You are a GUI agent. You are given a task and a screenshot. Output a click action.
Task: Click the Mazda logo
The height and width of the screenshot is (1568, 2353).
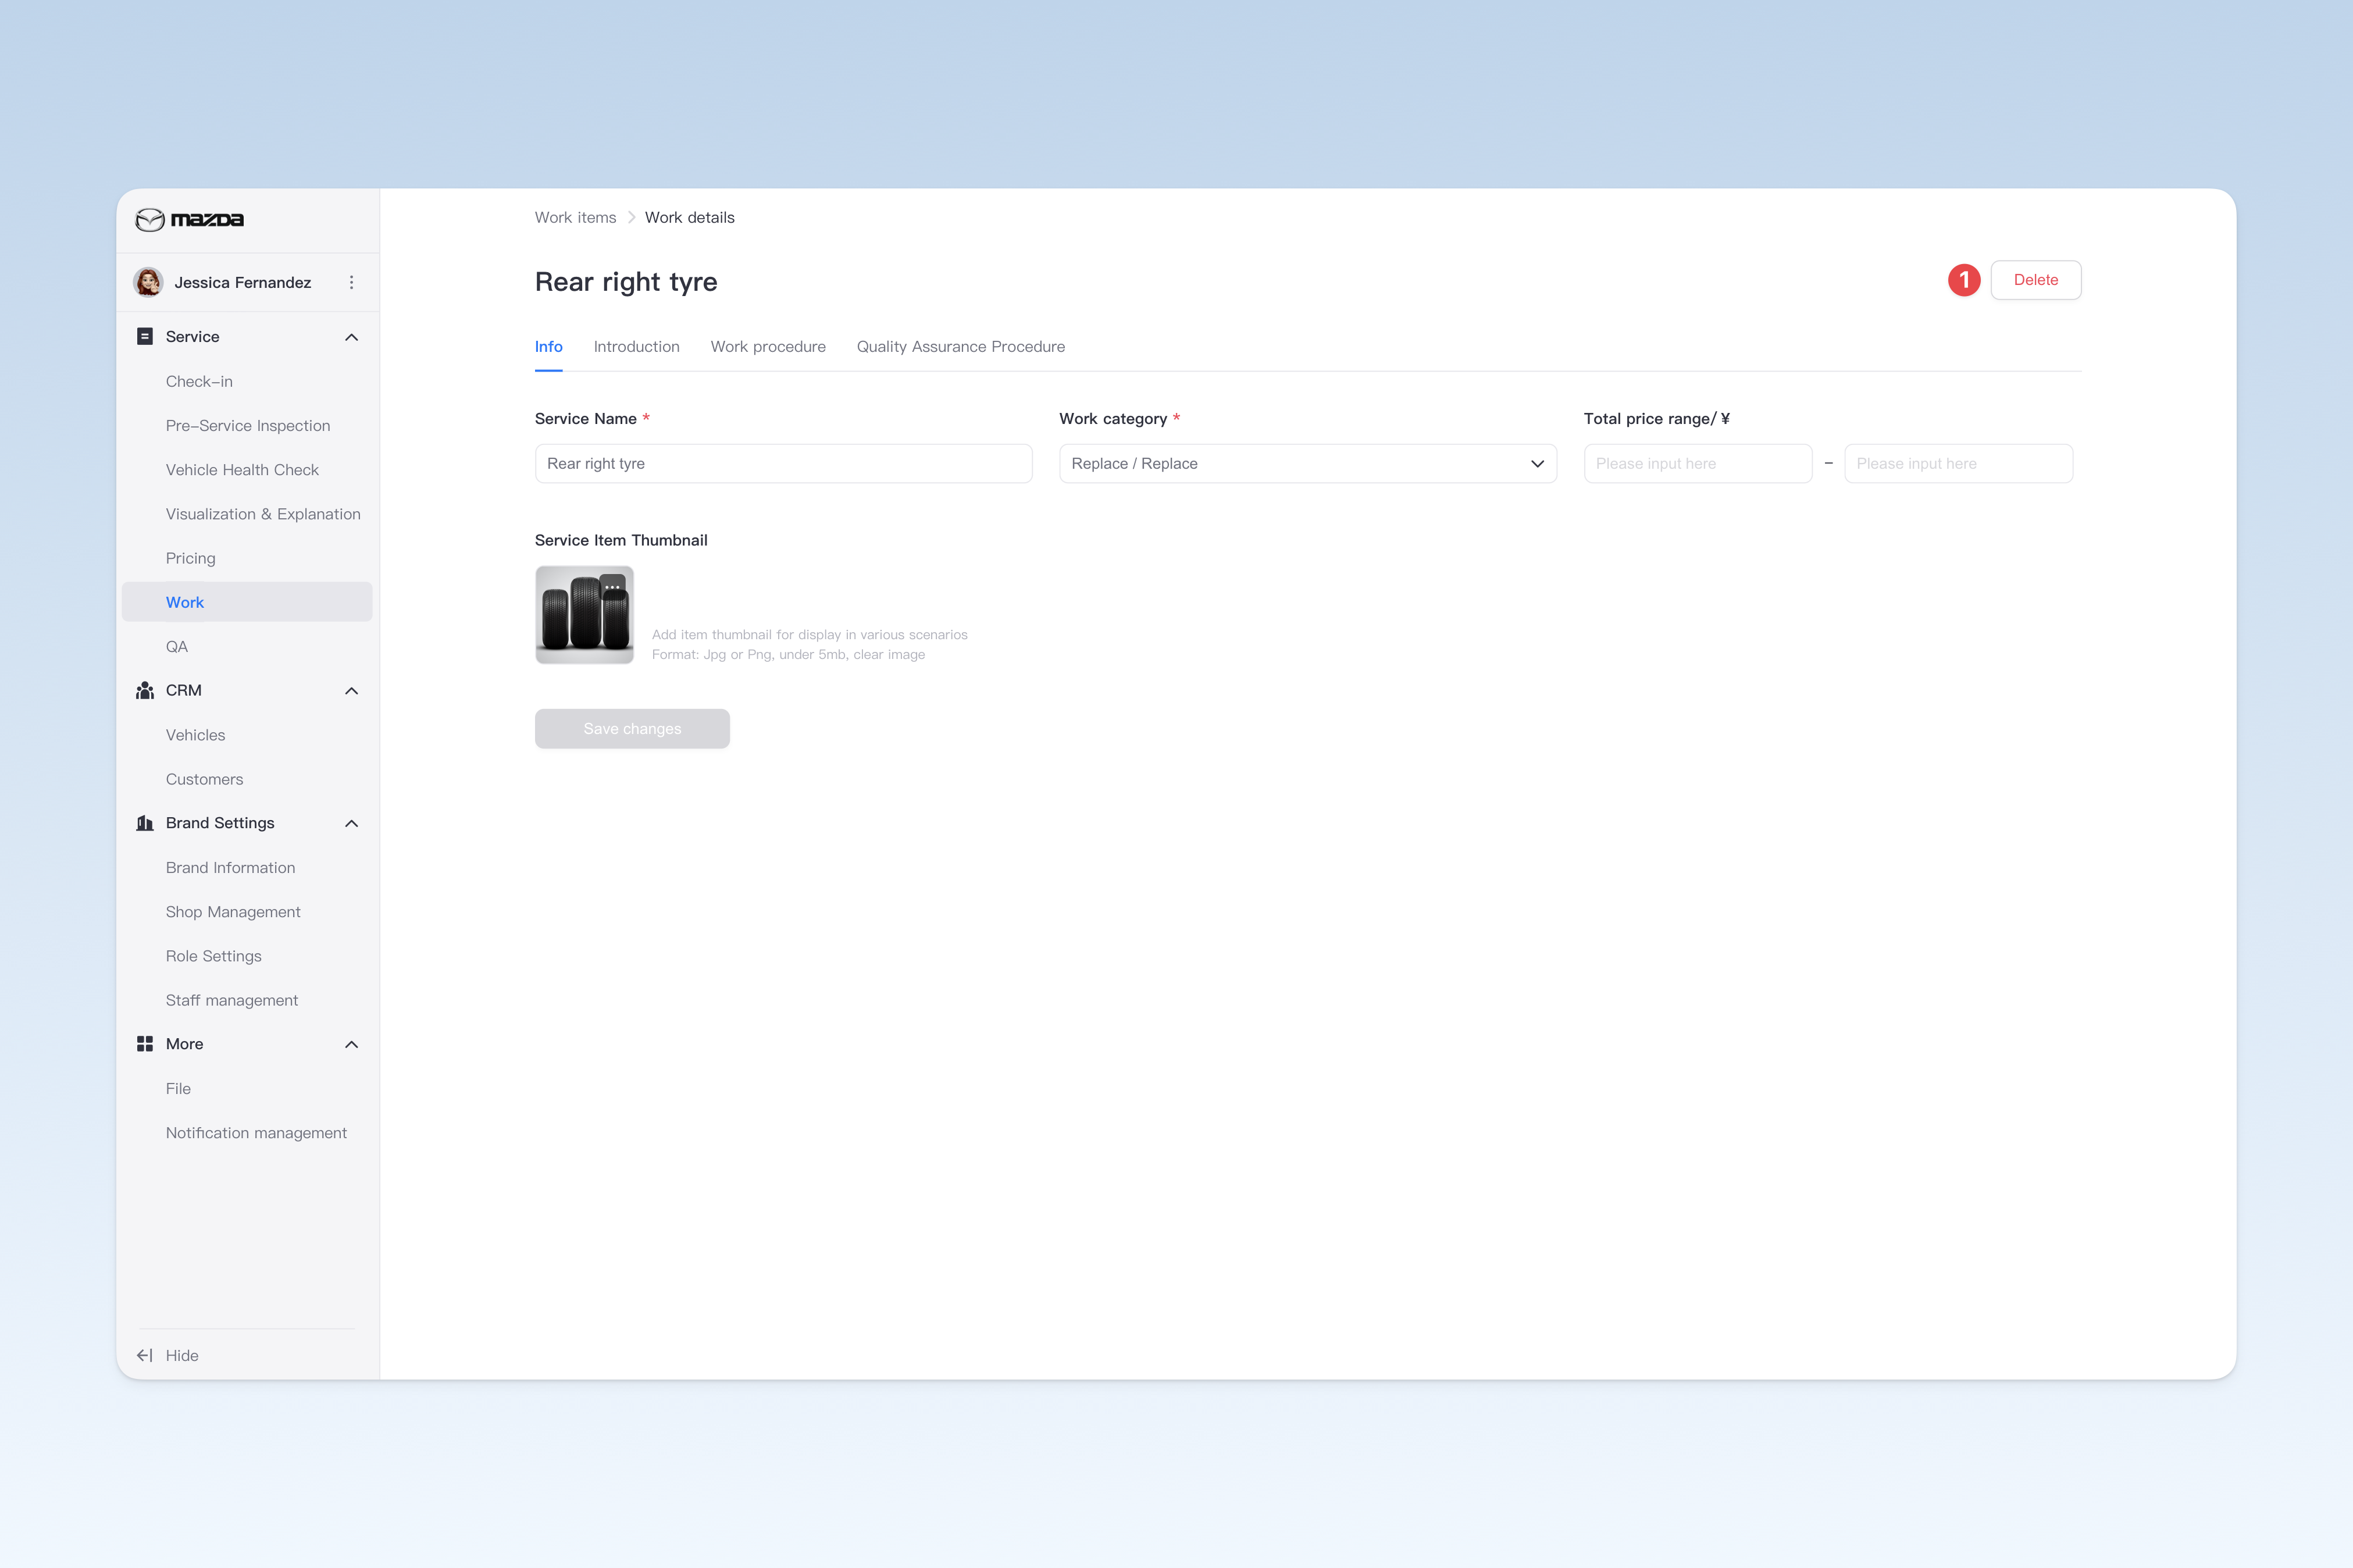pos(189,219)
